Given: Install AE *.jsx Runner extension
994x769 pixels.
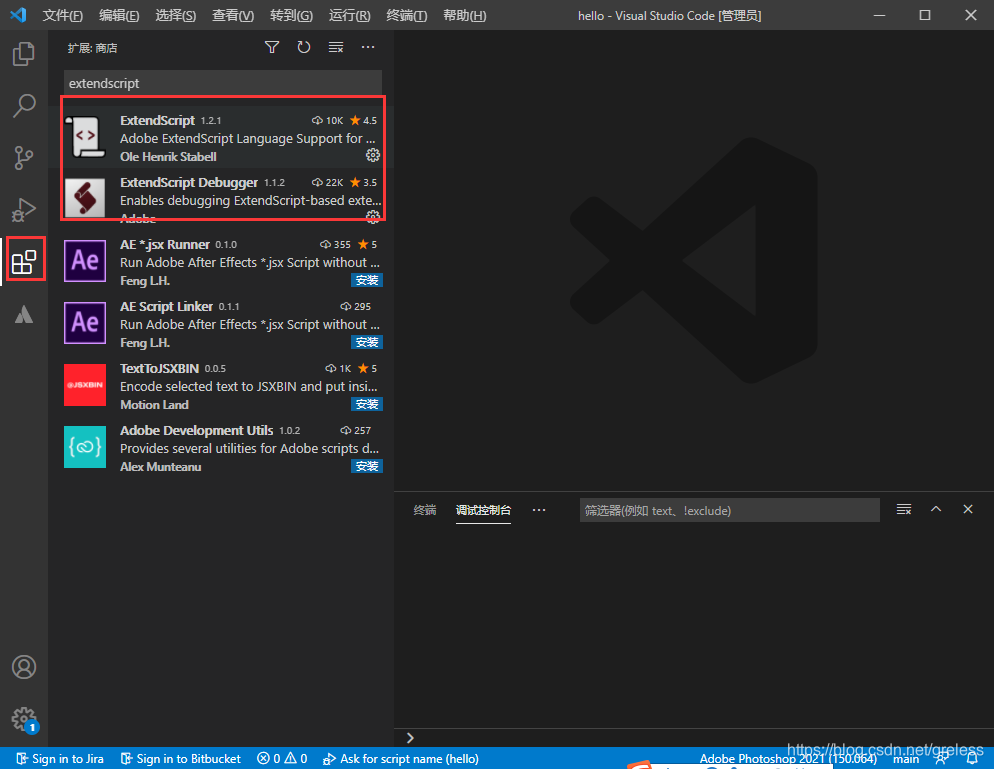Looking at the screenshot, I should tap(366, 280).
